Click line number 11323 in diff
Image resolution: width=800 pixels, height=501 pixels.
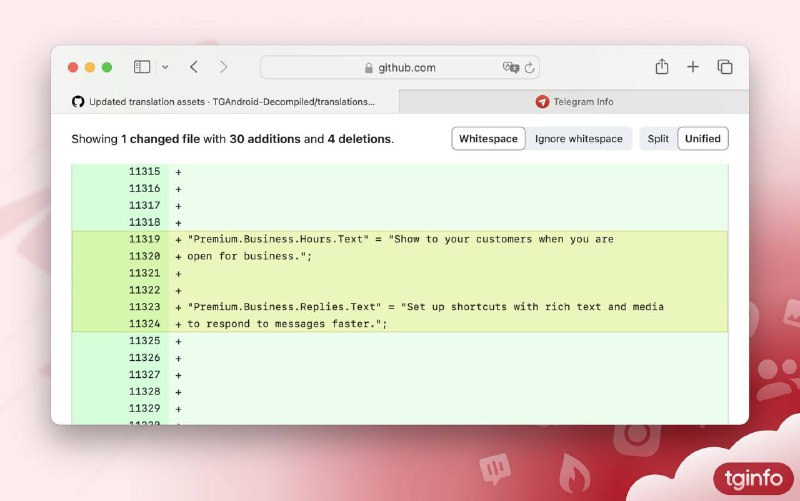tap(144, 307)
